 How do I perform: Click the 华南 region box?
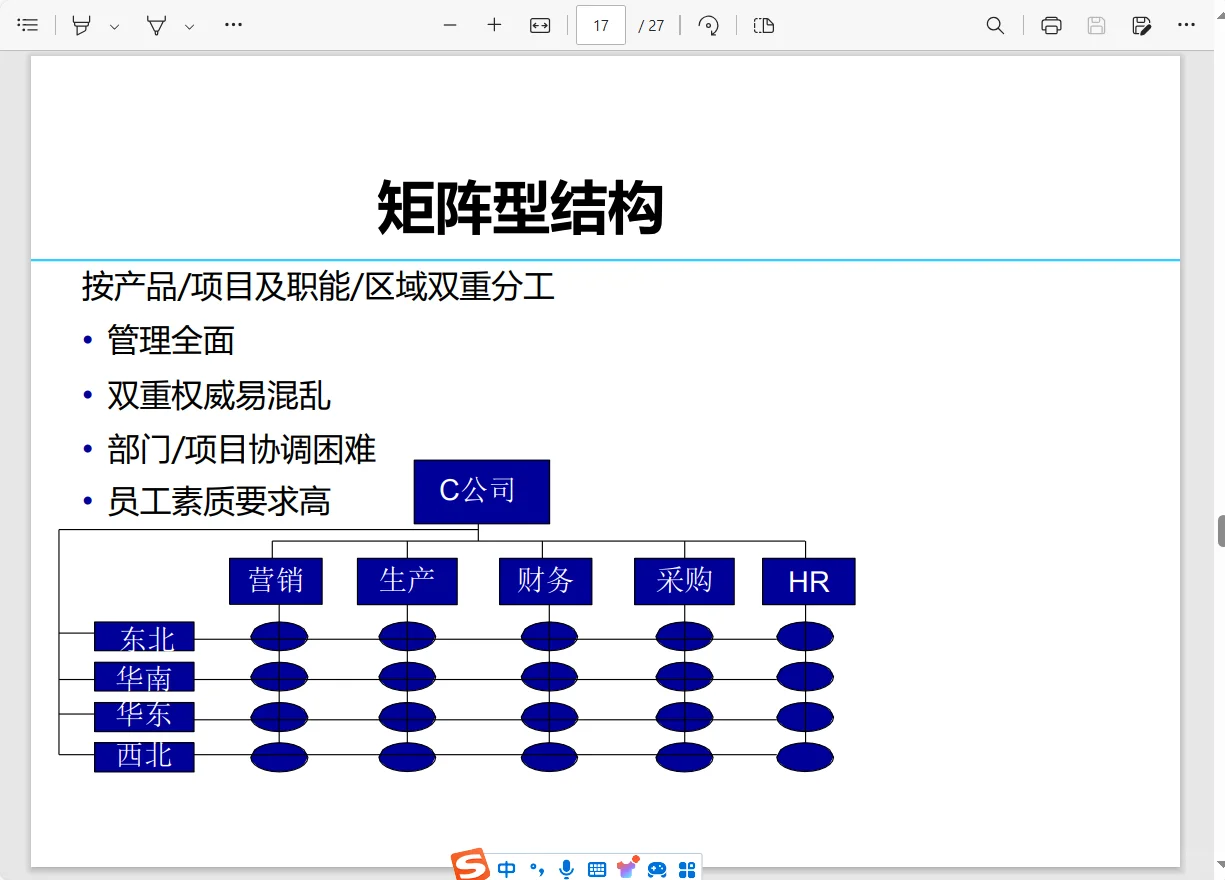tap(144, 677)
